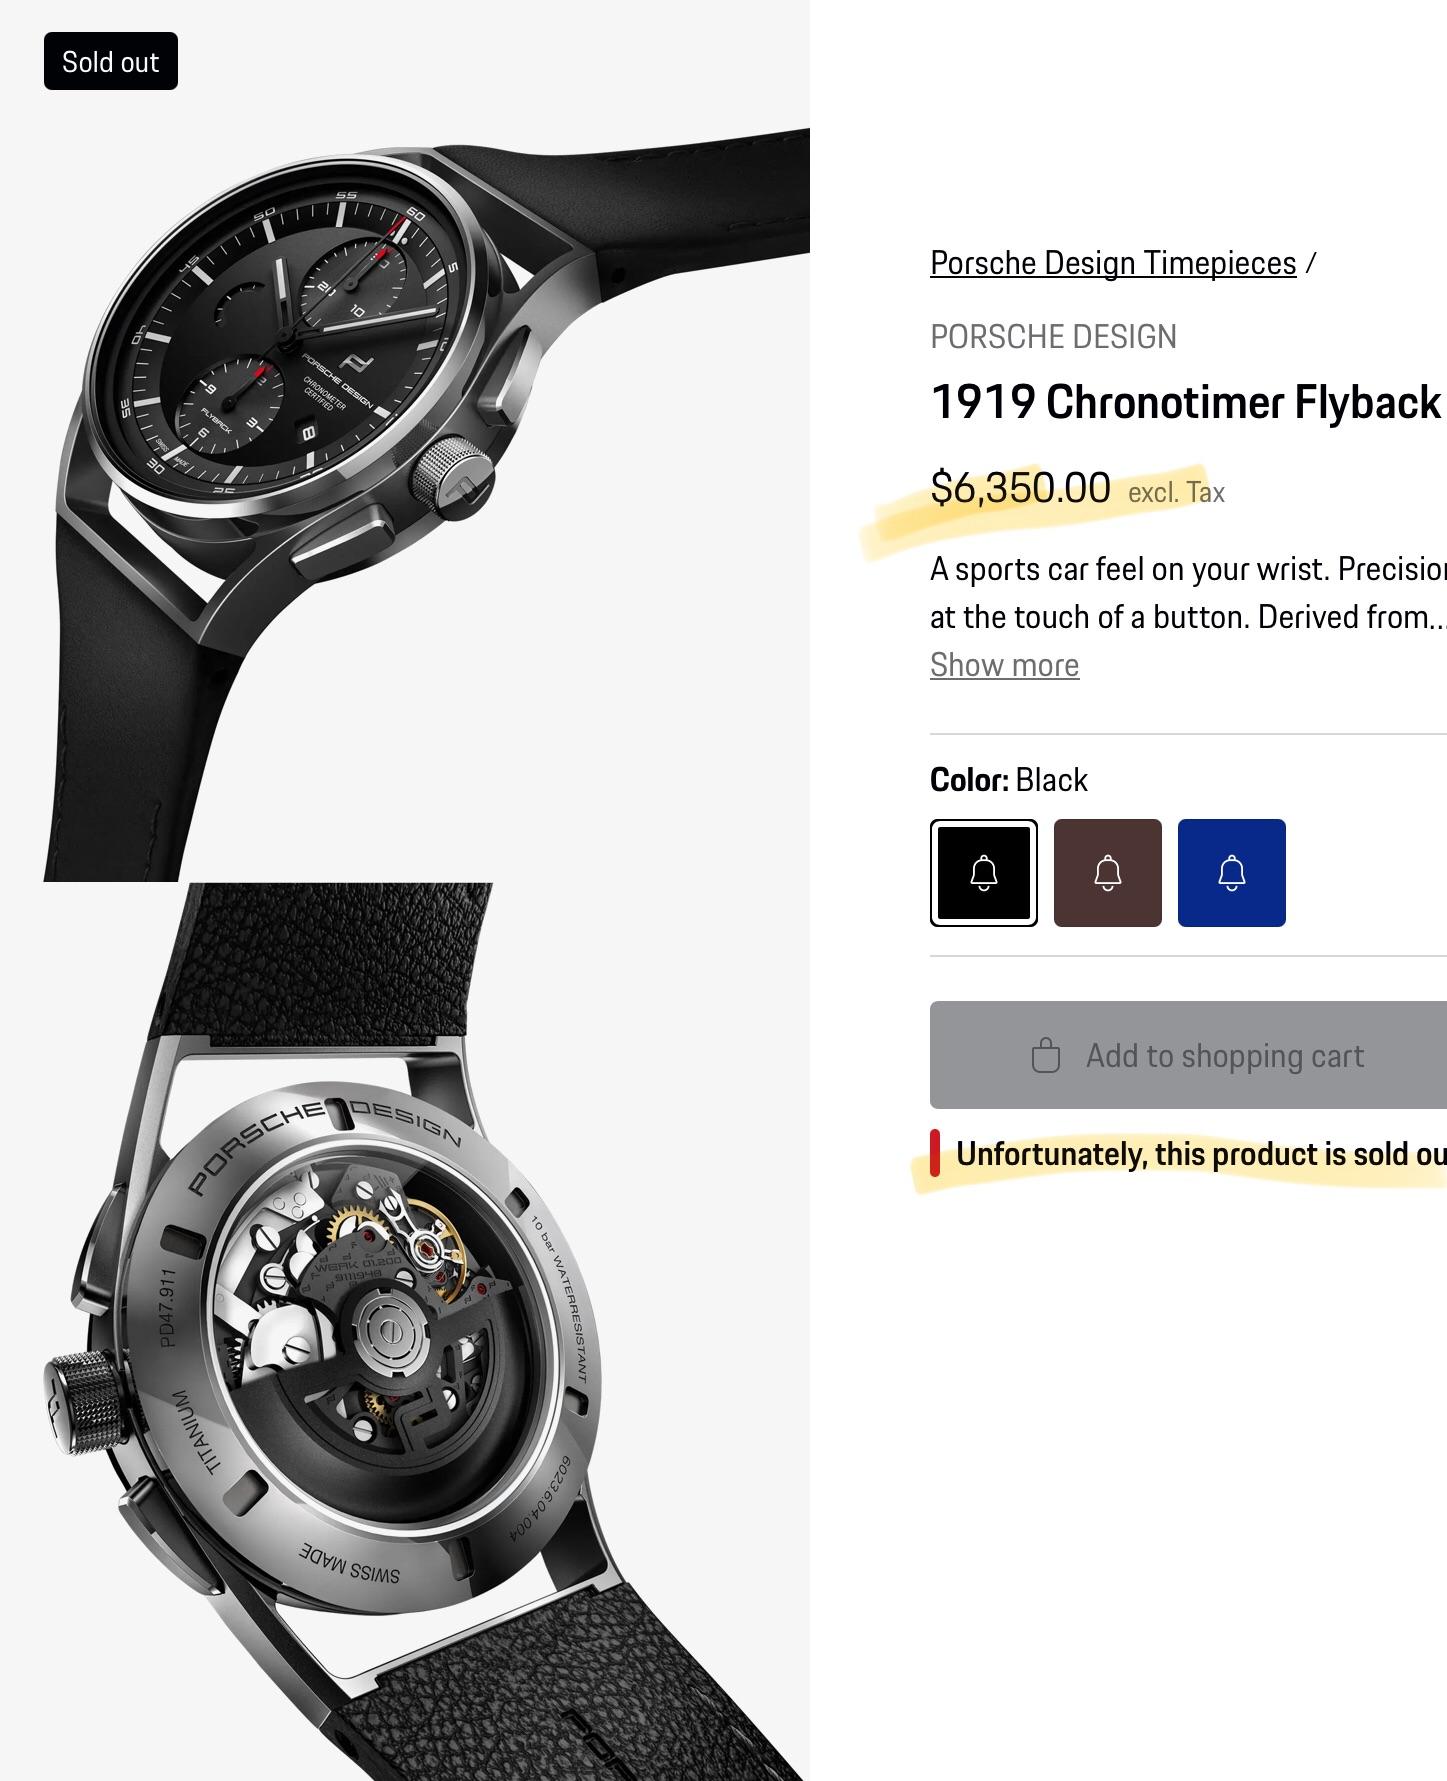This screenshot has height=1781, width=1447.
Task: Click the bell icon on the black swatch
Action: pos(984,873)
